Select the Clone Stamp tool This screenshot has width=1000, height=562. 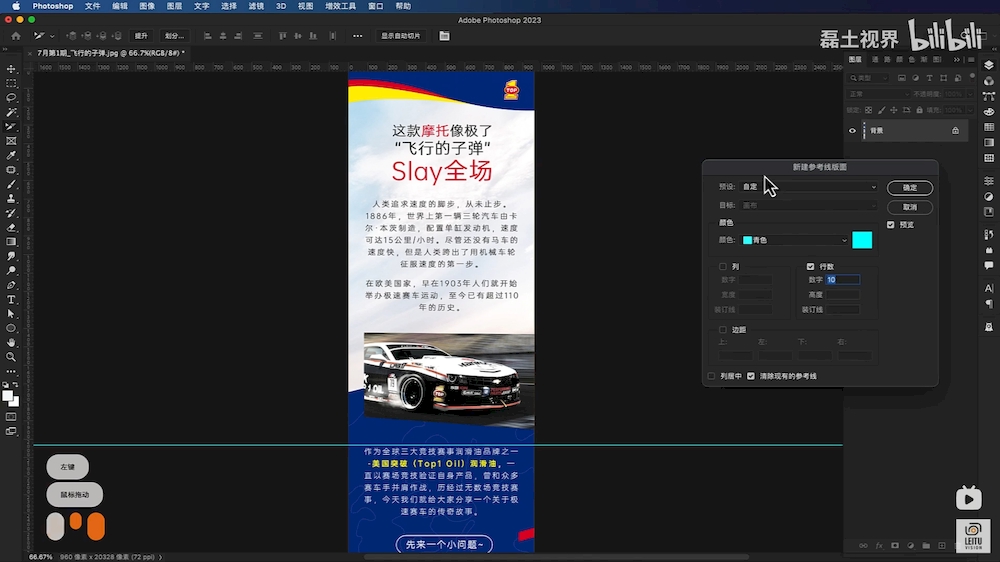[x=11, y=199]
